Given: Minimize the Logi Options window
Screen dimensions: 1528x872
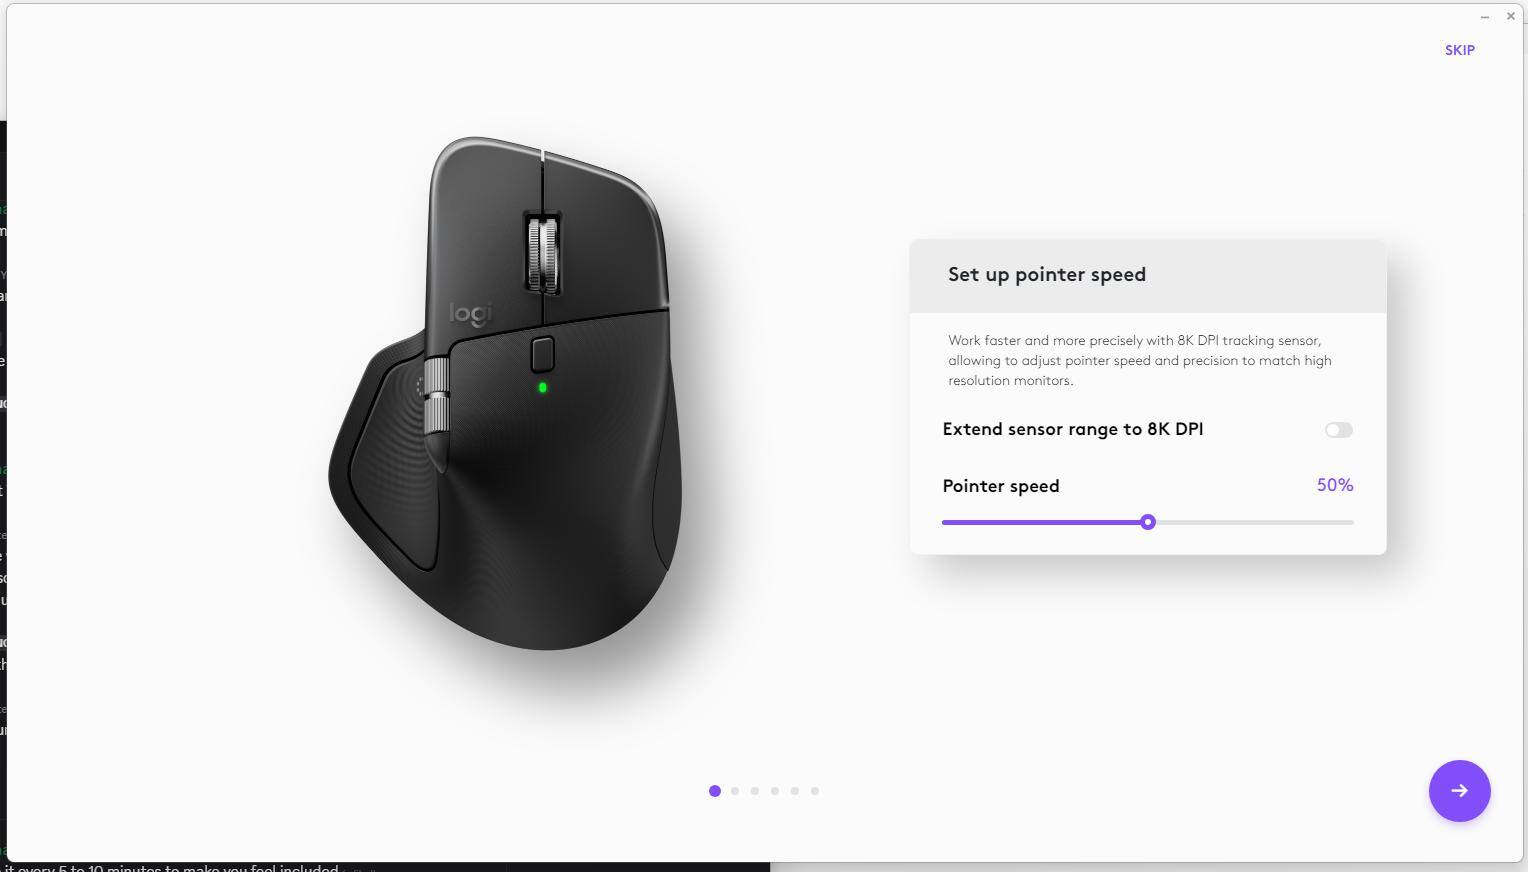Looking at the screenshot, I should point(1484,17).
